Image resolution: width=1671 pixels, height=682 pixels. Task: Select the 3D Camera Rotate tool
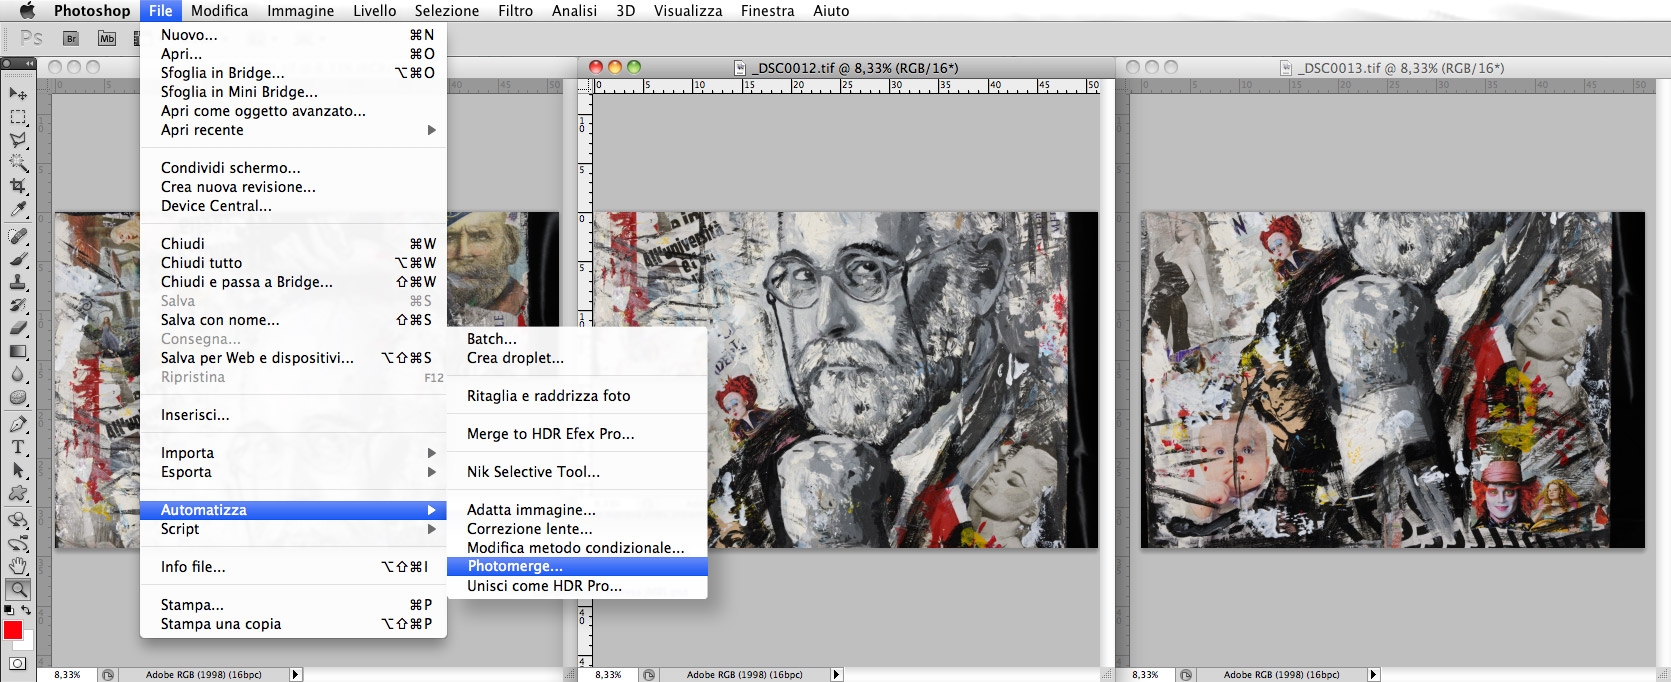18,543
